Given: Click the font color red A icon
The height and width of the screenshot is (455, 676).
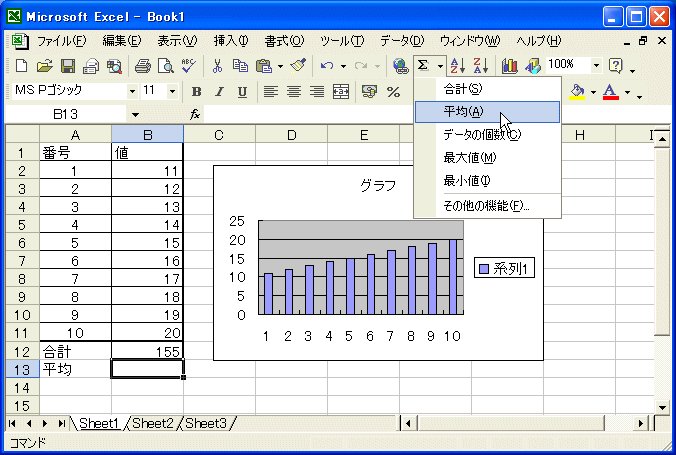Looking at the screenshot, I should point(610,91).
